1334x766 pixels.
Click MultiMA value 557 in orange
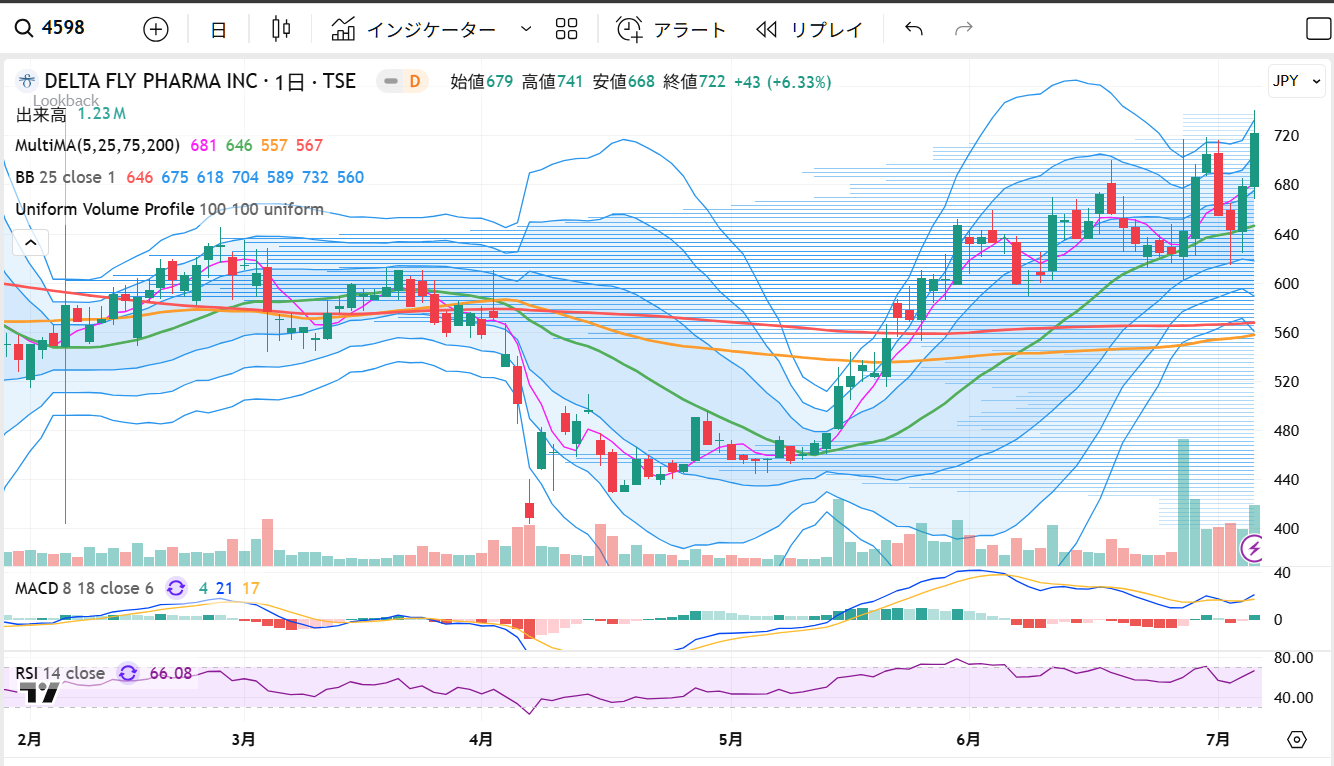click(x=274, y=145)
